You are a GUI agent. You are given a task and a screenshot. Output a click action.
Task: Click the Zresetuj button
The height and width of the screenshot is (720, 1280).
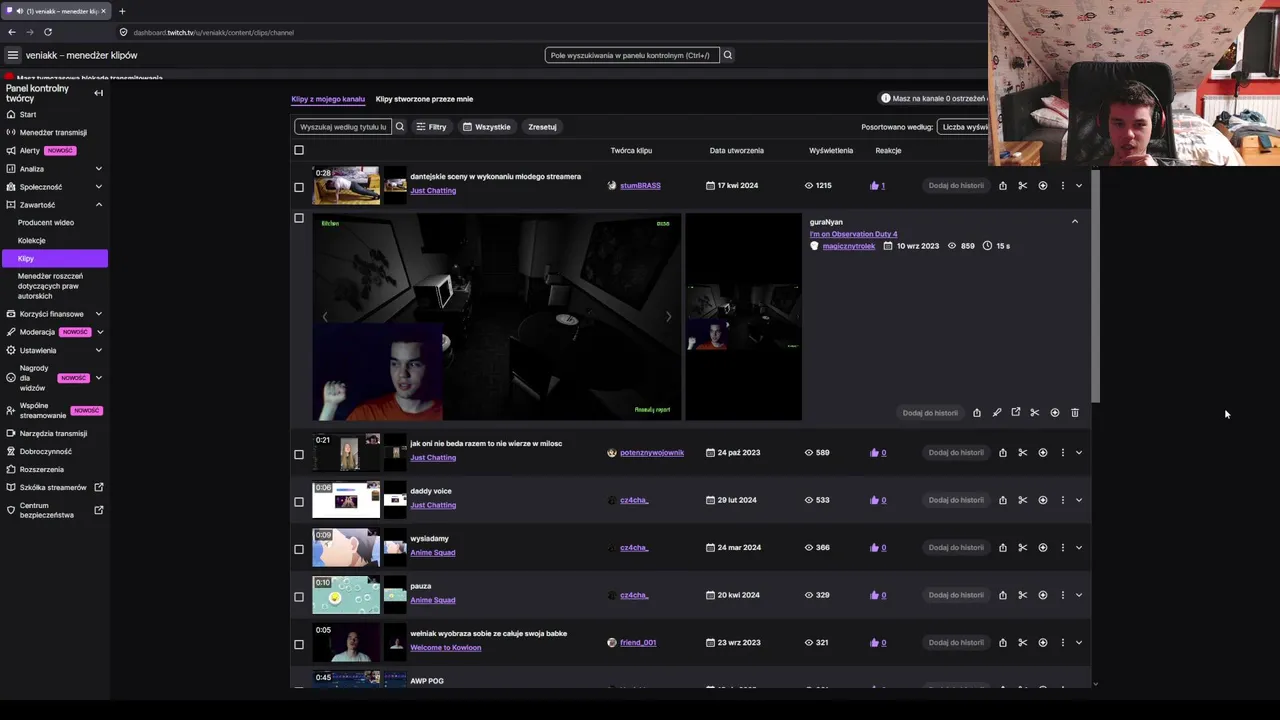pos(542,127)
